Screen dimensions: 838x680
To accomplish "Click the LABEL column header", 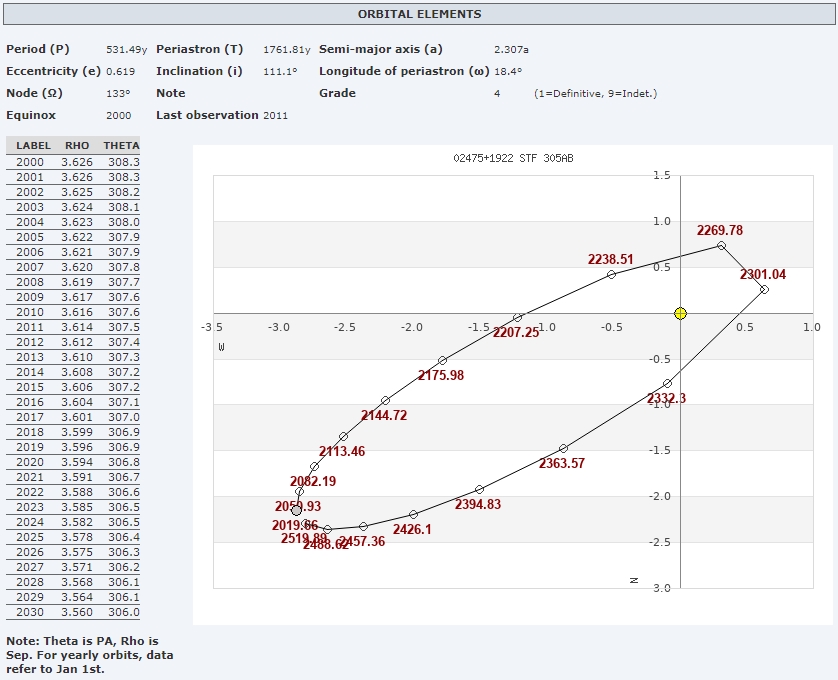I will pos(33,146).
